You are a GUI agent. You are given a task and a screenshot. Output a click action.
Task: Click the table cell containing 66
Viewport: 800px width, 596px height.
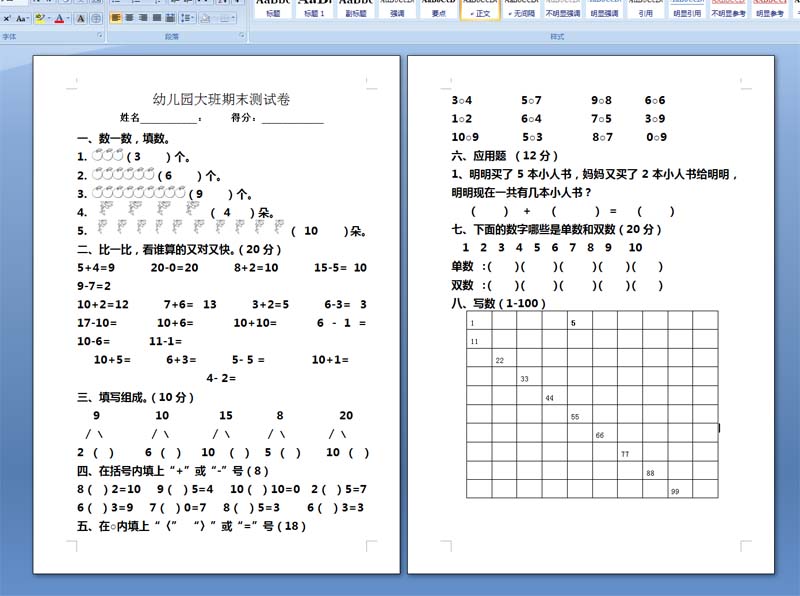605,433
